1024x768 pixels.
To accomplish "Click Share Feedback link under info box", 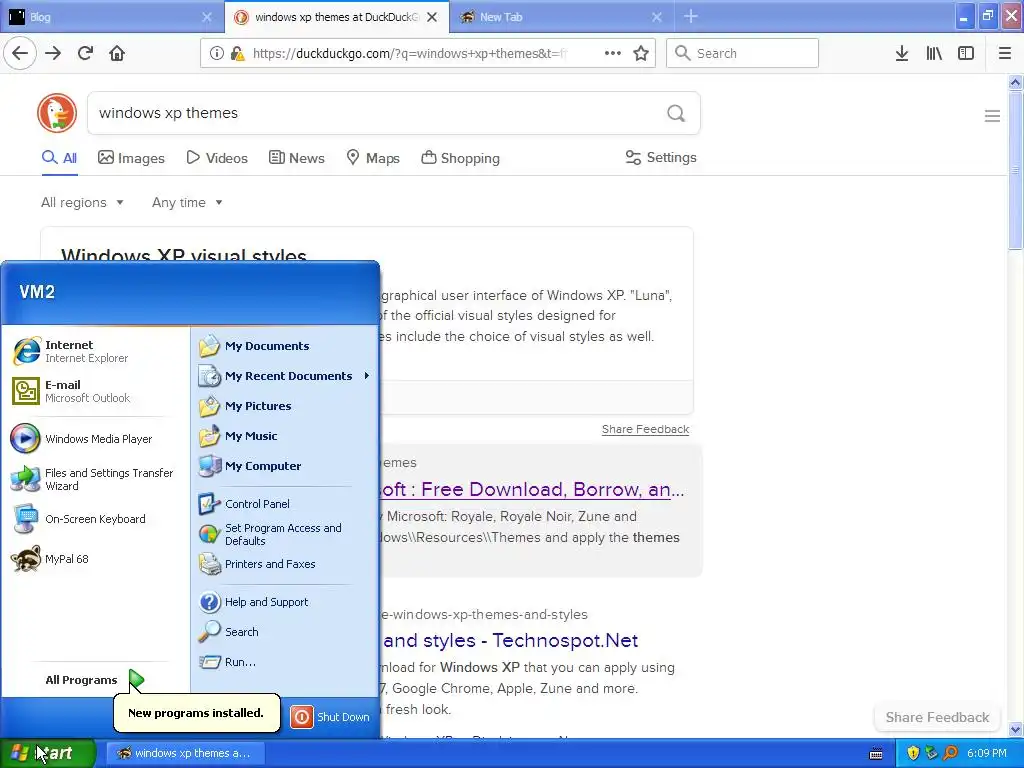I will (645, 429).
